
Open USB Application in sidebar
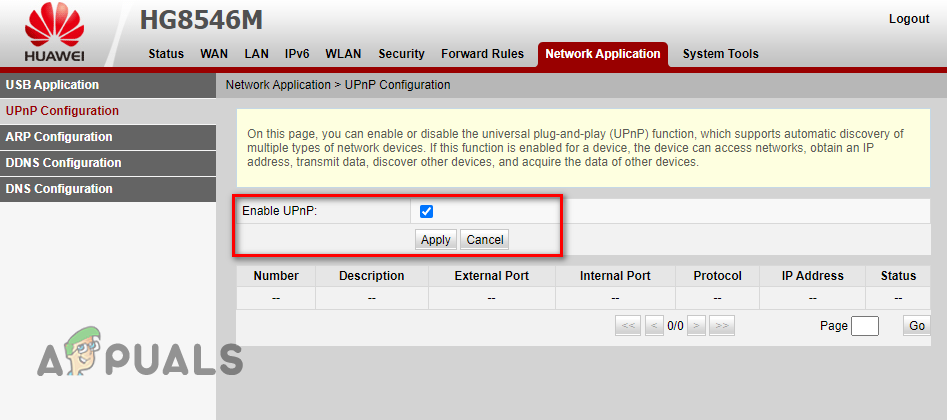coord(108,85)
